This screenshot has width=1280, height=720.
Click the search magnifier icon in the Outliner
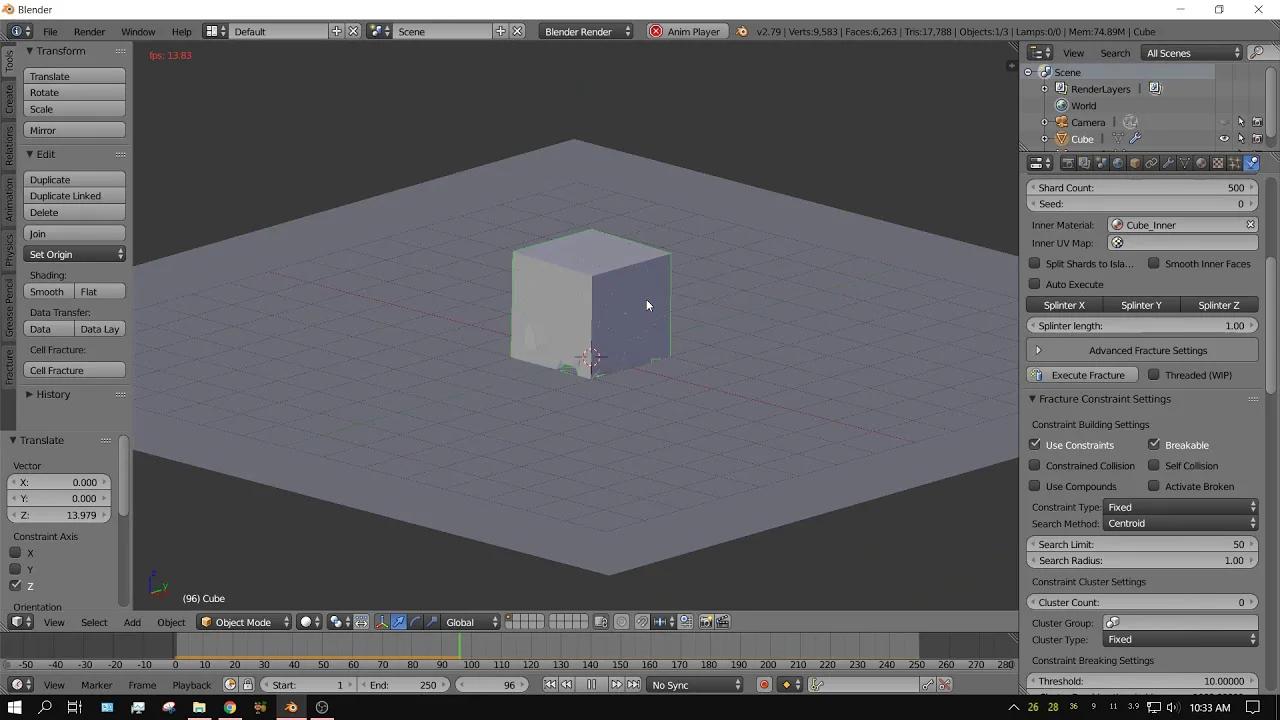coord(1259,52)
